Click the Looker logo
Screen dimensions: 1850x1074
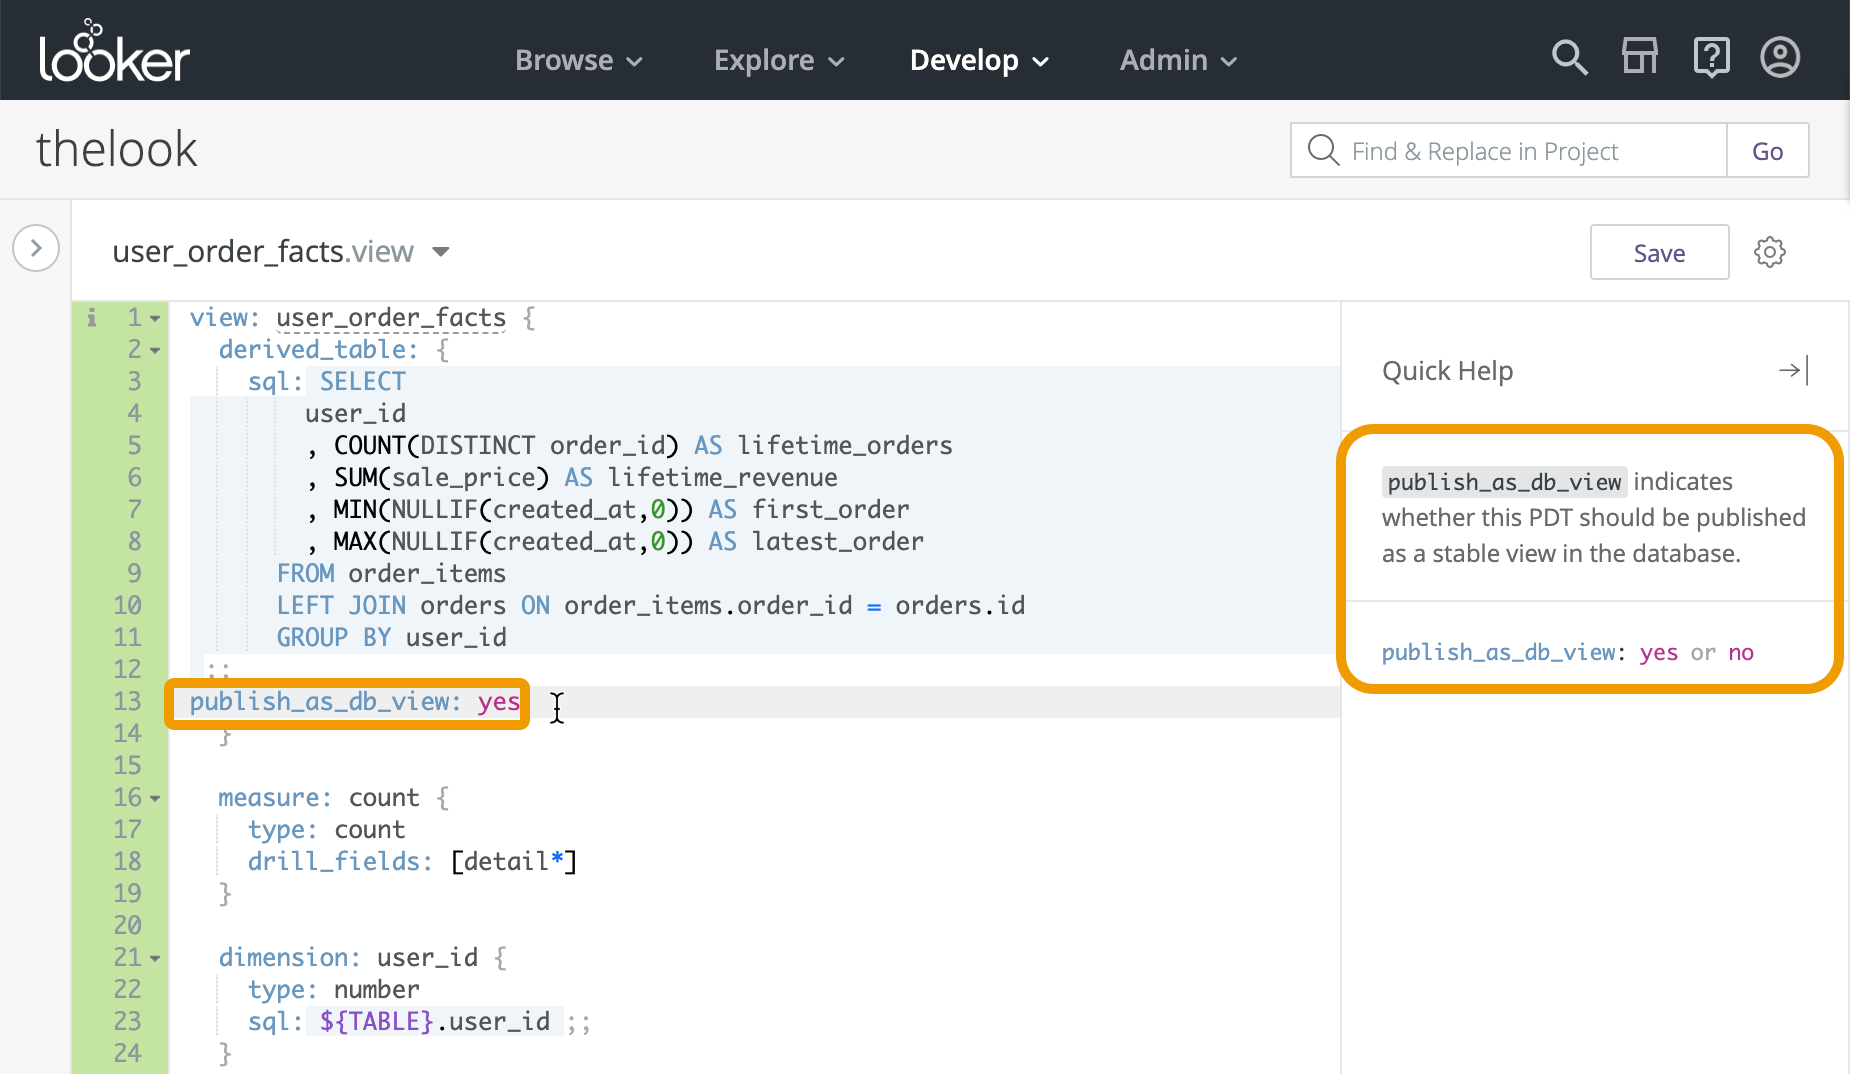coord(114,52)
